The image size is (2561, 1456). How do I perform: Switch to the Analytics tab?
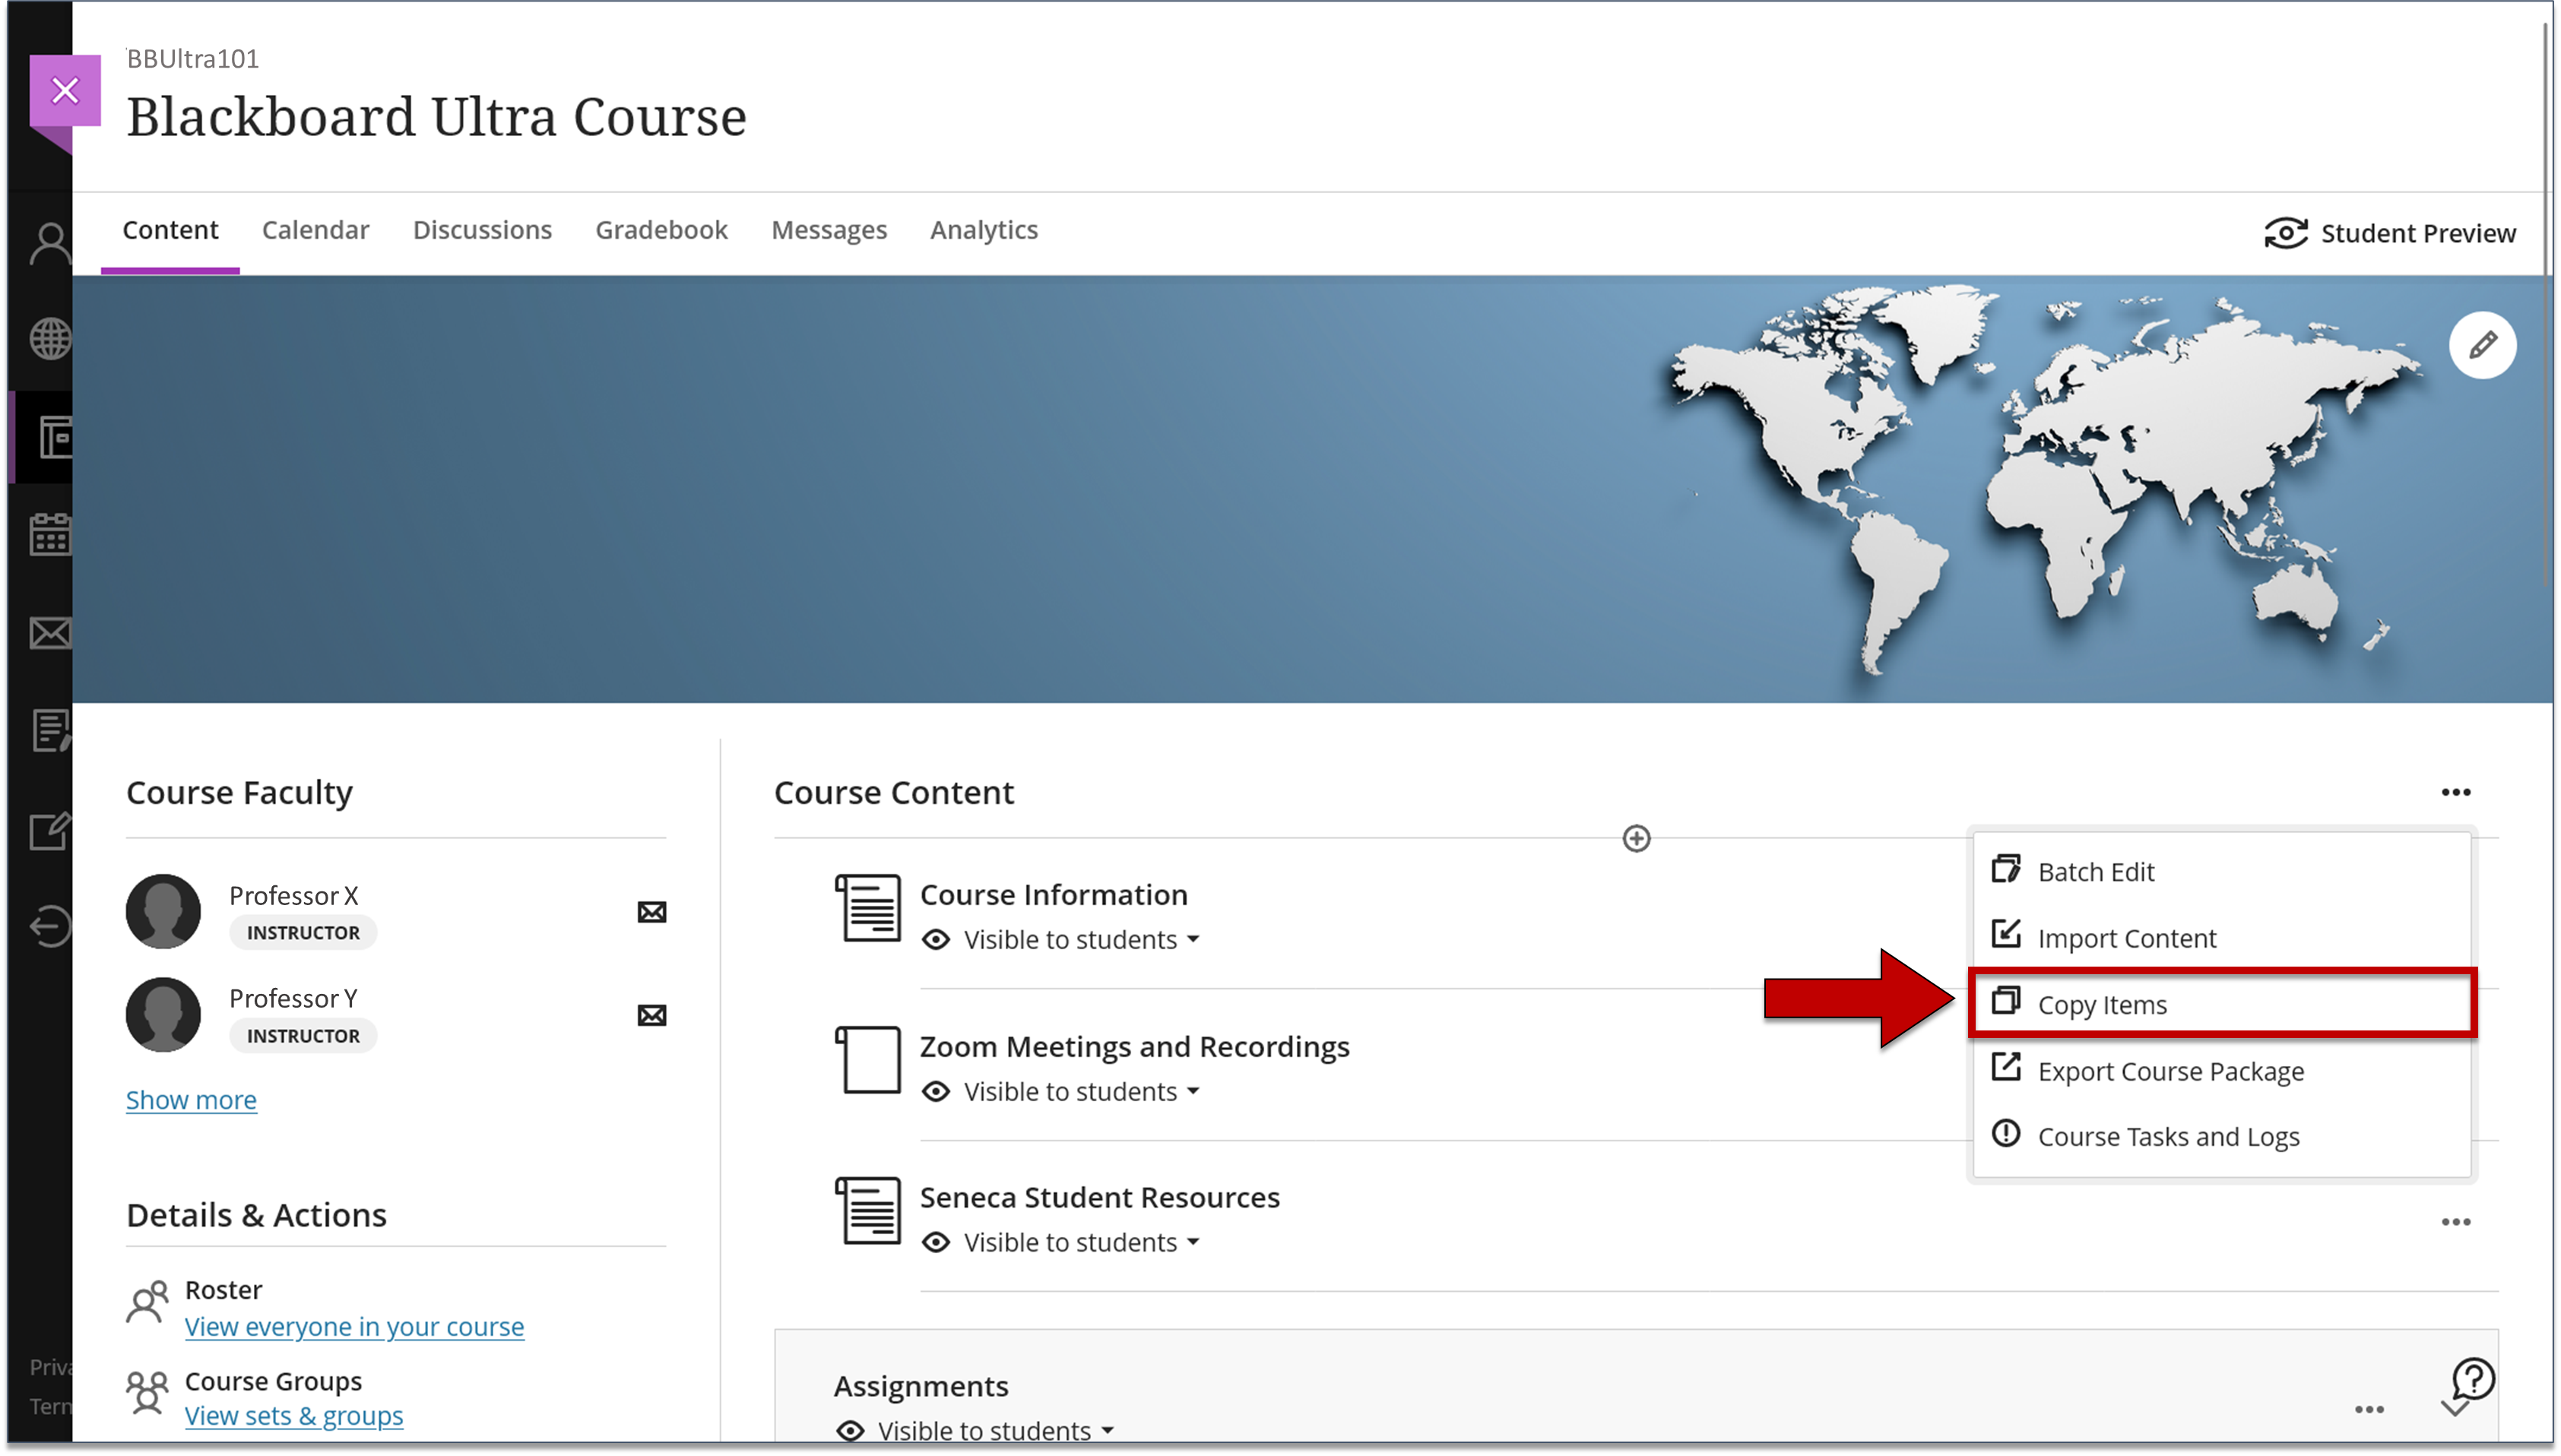pyautogui.click(x=984, y=230)
